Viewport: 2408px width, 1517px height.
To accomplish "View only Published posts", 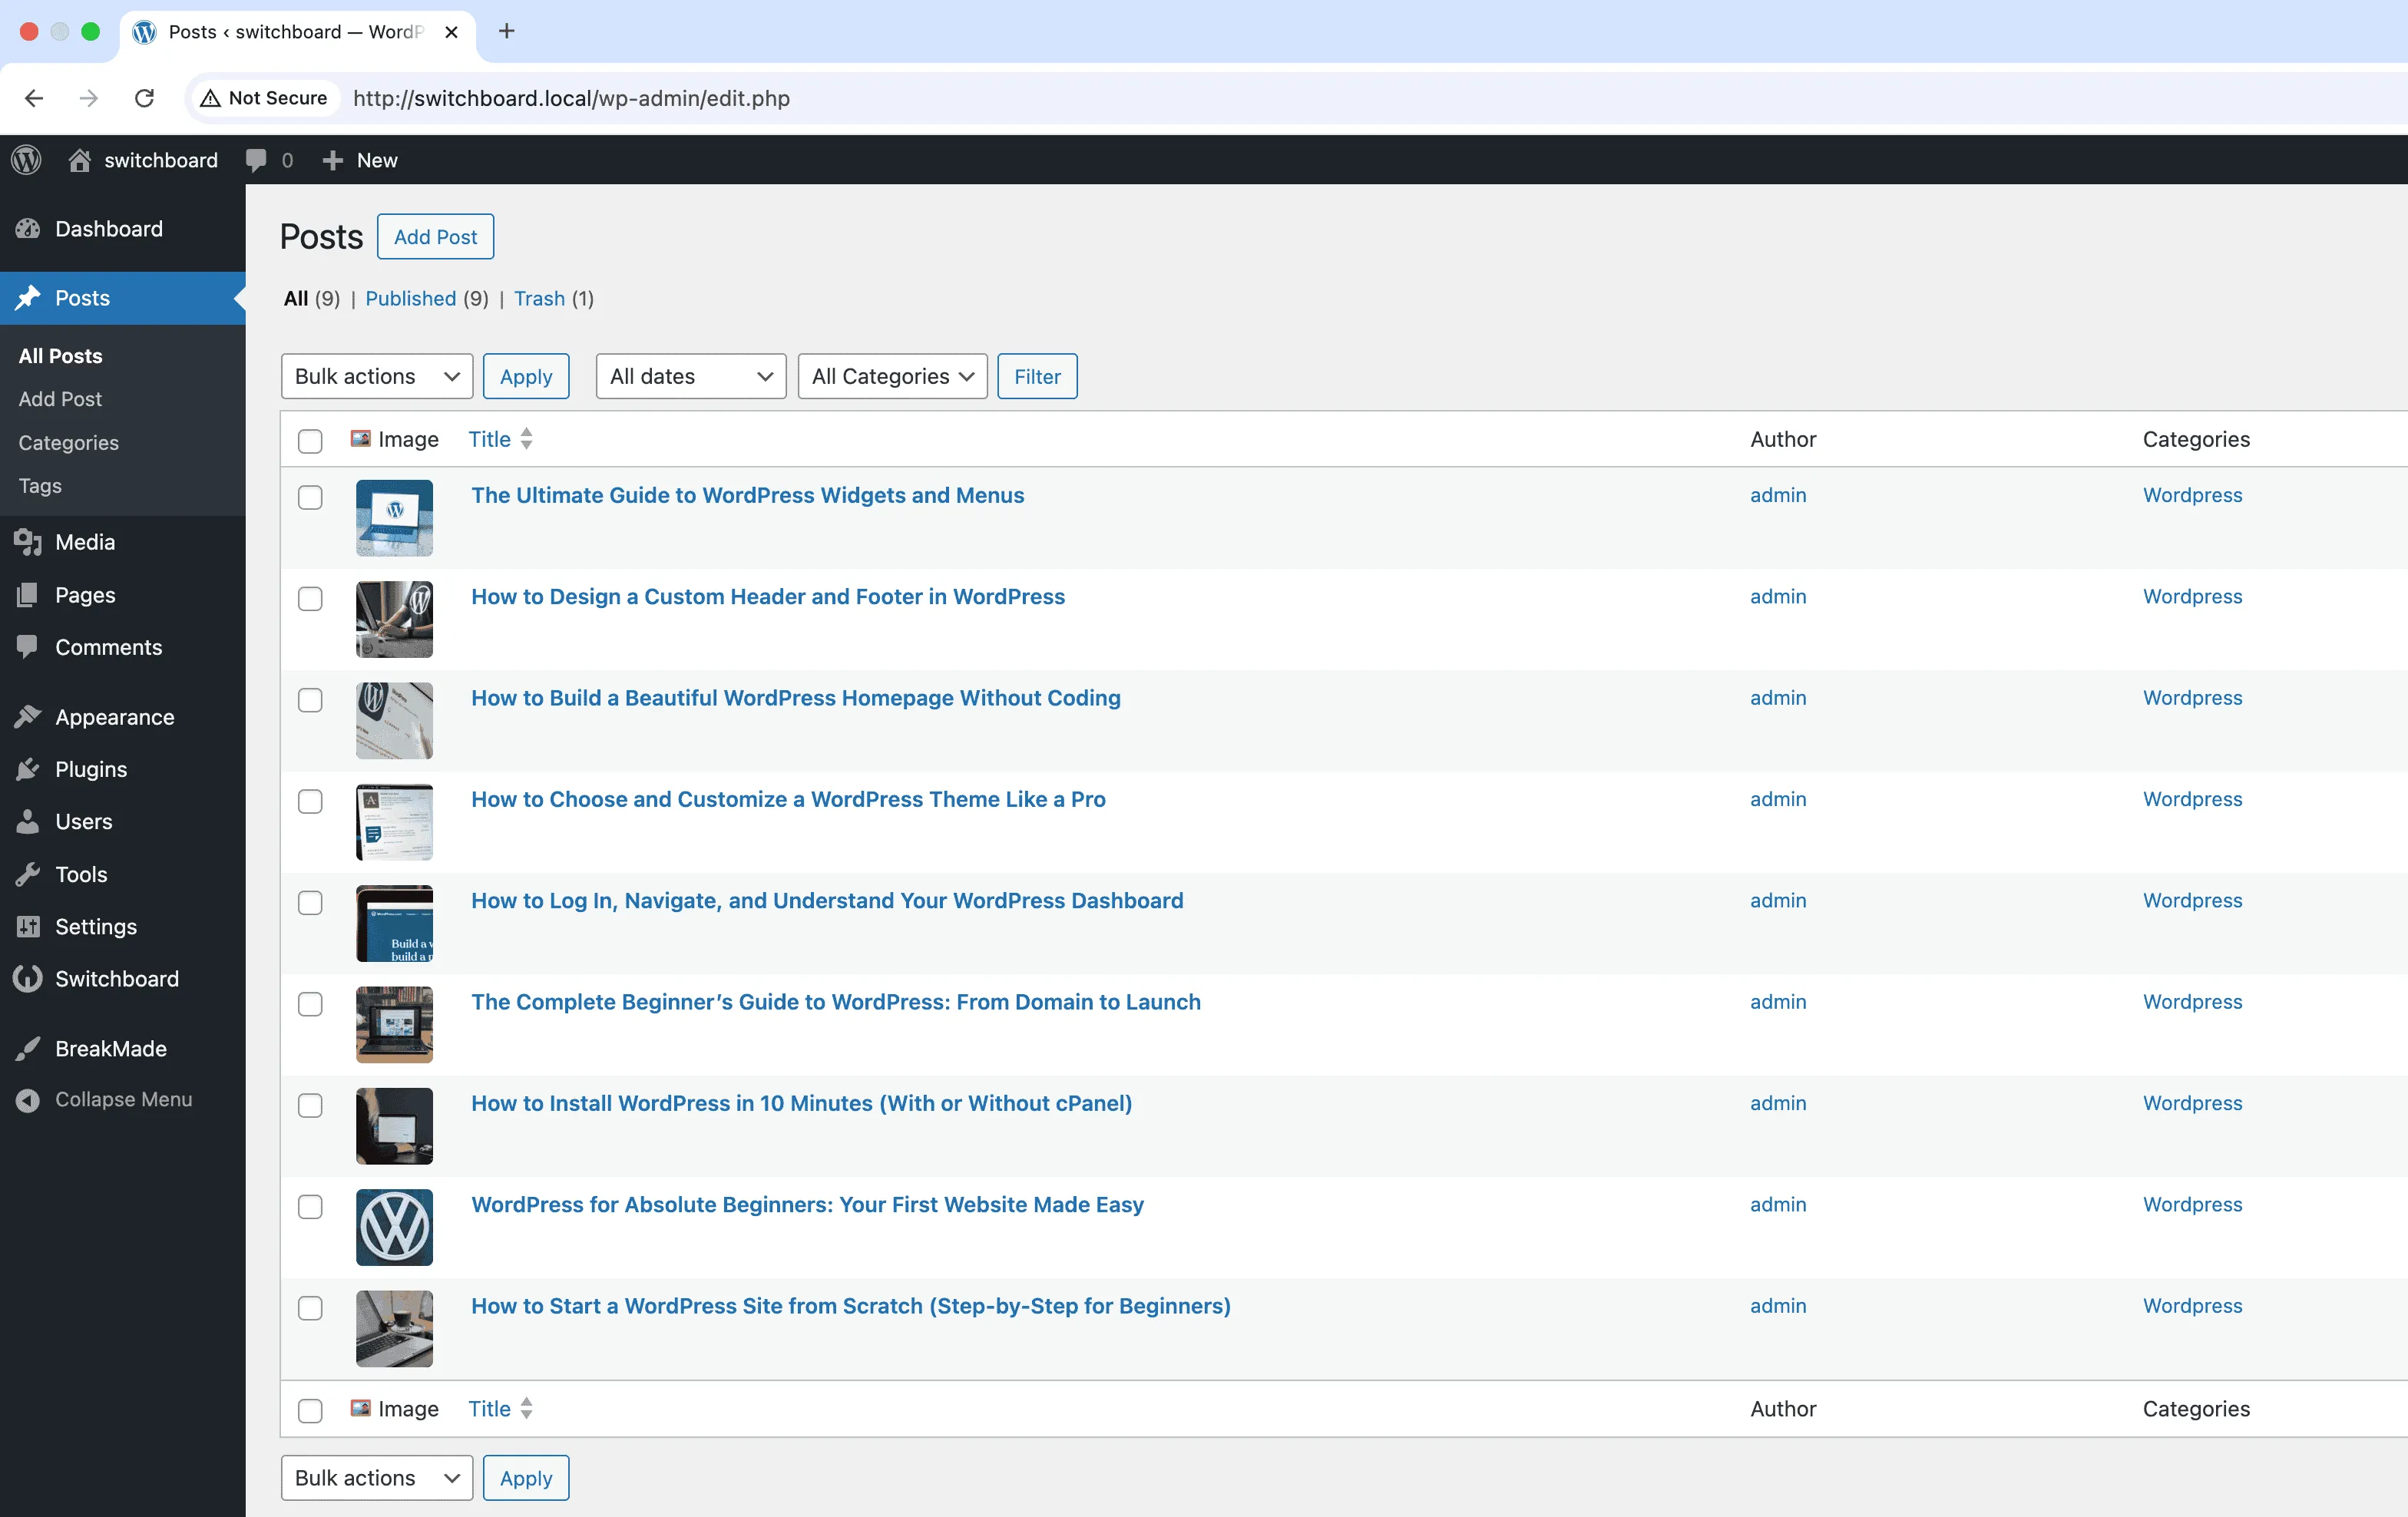I will (x=411, y=298).
